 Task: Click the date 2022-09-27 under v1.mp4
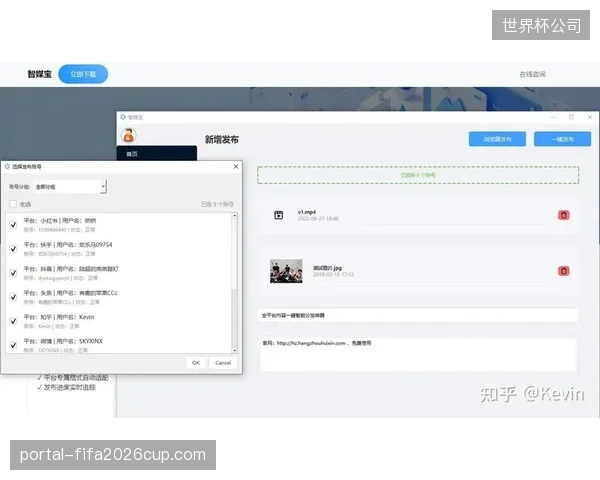coord(318,219)
